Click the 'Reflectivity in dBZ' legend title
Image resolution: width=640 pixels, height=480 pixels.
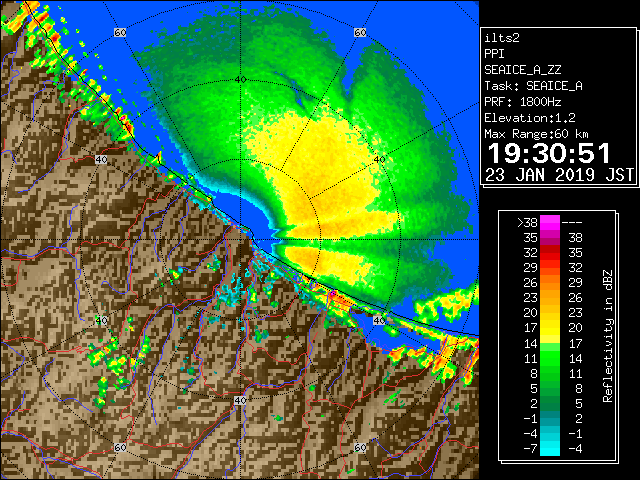[608, 336]
